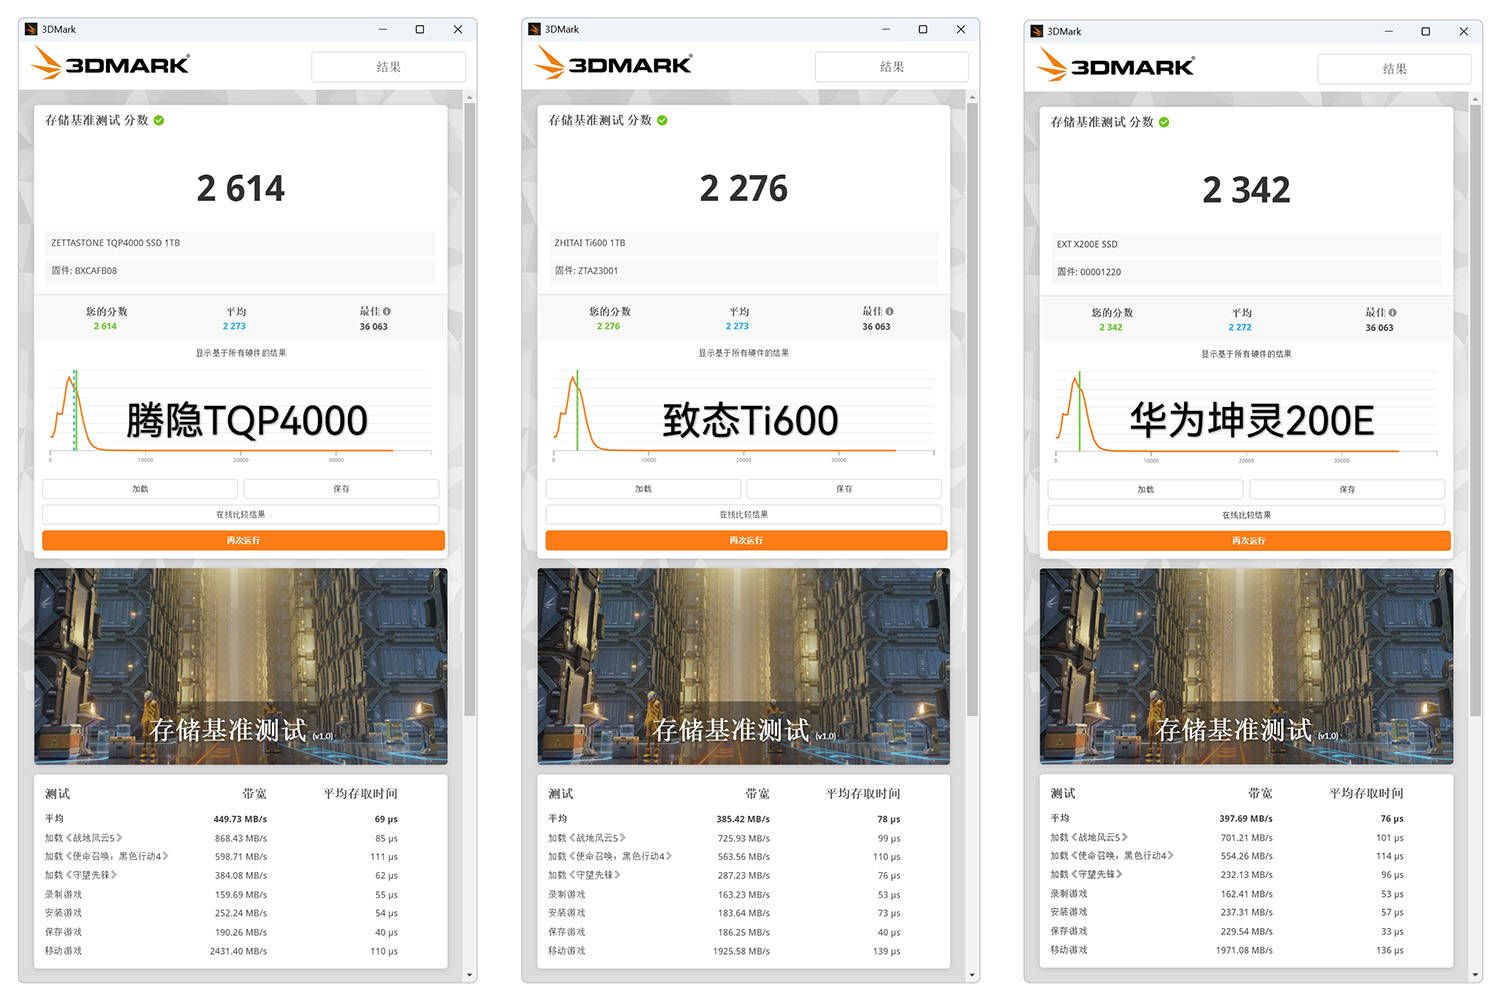Click 在线比较结果 in ZETTASTONE TQP4000 window

pos(241,514)
